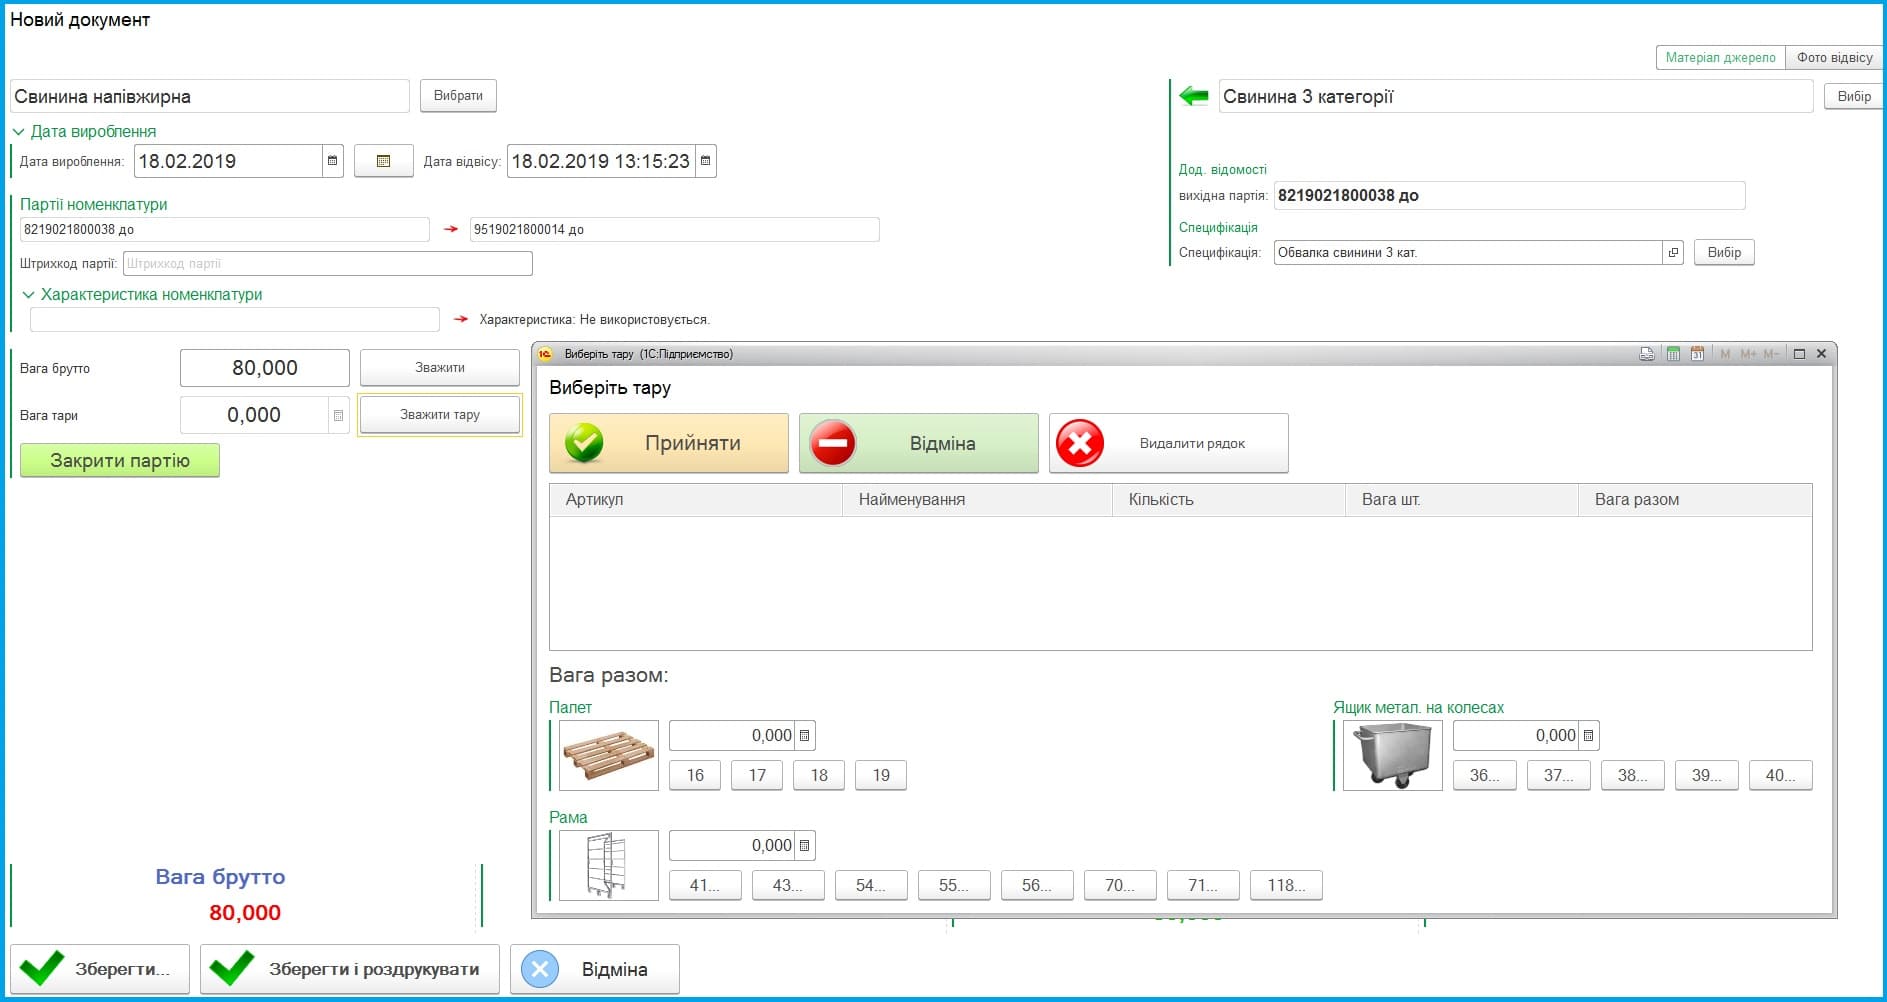The width and height of the screenshot is (1887, 1002).
Task: Click the M memory button in the title bar
Action: 1725,354
